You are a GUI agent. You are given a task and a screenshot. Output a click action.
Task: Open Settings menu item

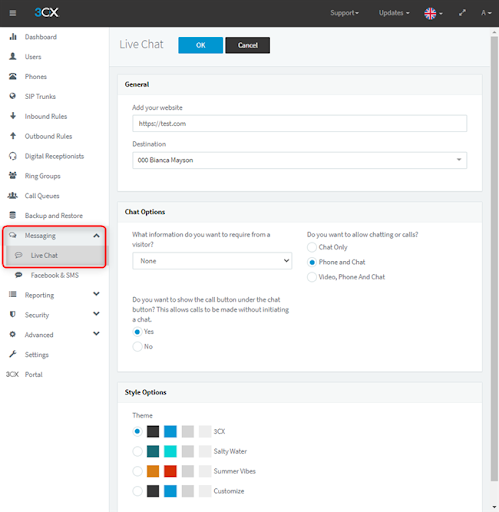(x=37, y=355)
